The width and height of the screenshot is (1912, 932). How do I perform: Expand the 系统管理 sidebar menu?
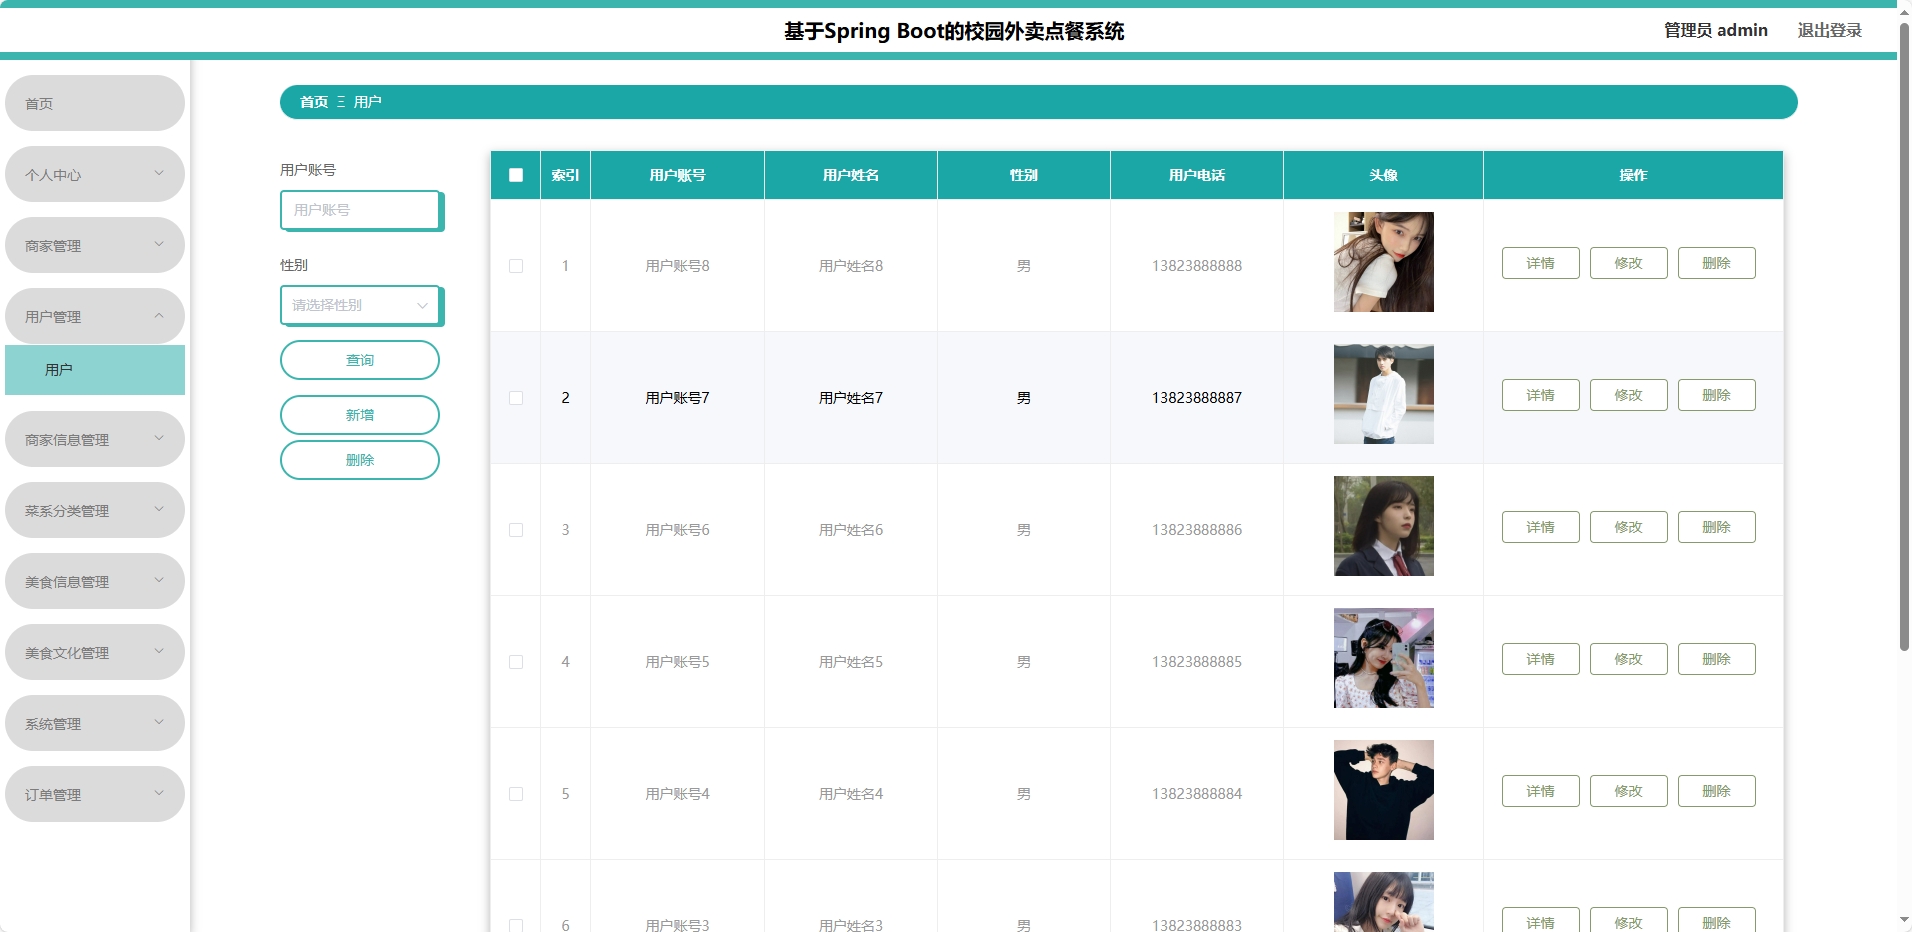pos(95,723)
